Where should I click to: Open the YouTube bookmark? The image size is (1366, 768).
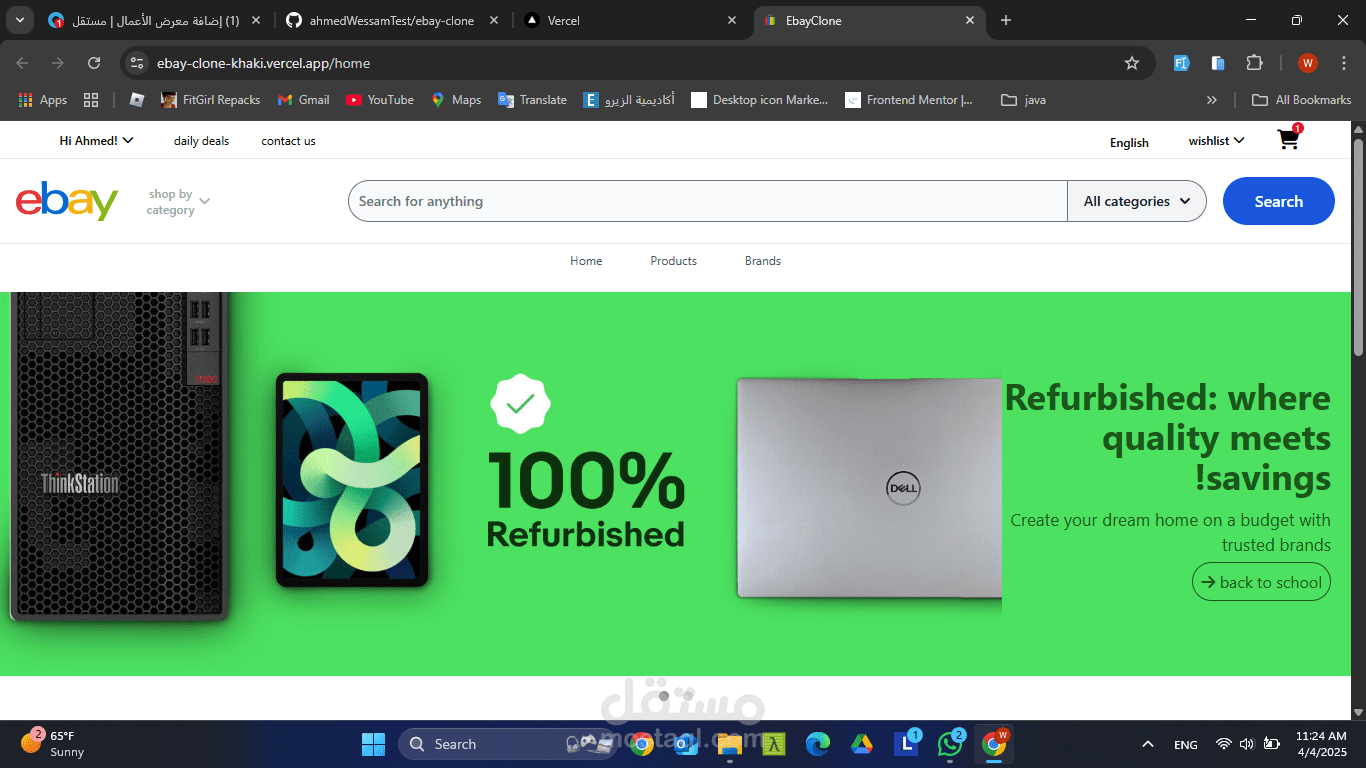pyautogui.click(x=380, y=100)
